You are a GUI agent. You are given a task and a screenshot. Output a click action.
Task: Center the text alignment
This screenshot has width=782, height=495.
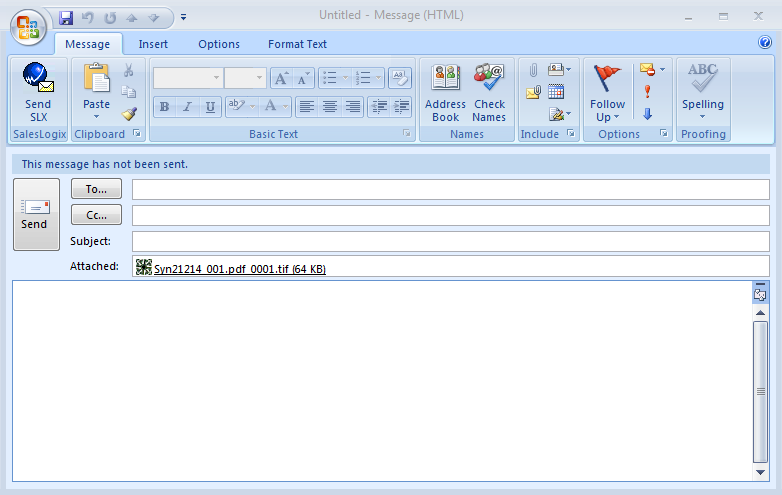pyautogui.click(x=330, y=107)
